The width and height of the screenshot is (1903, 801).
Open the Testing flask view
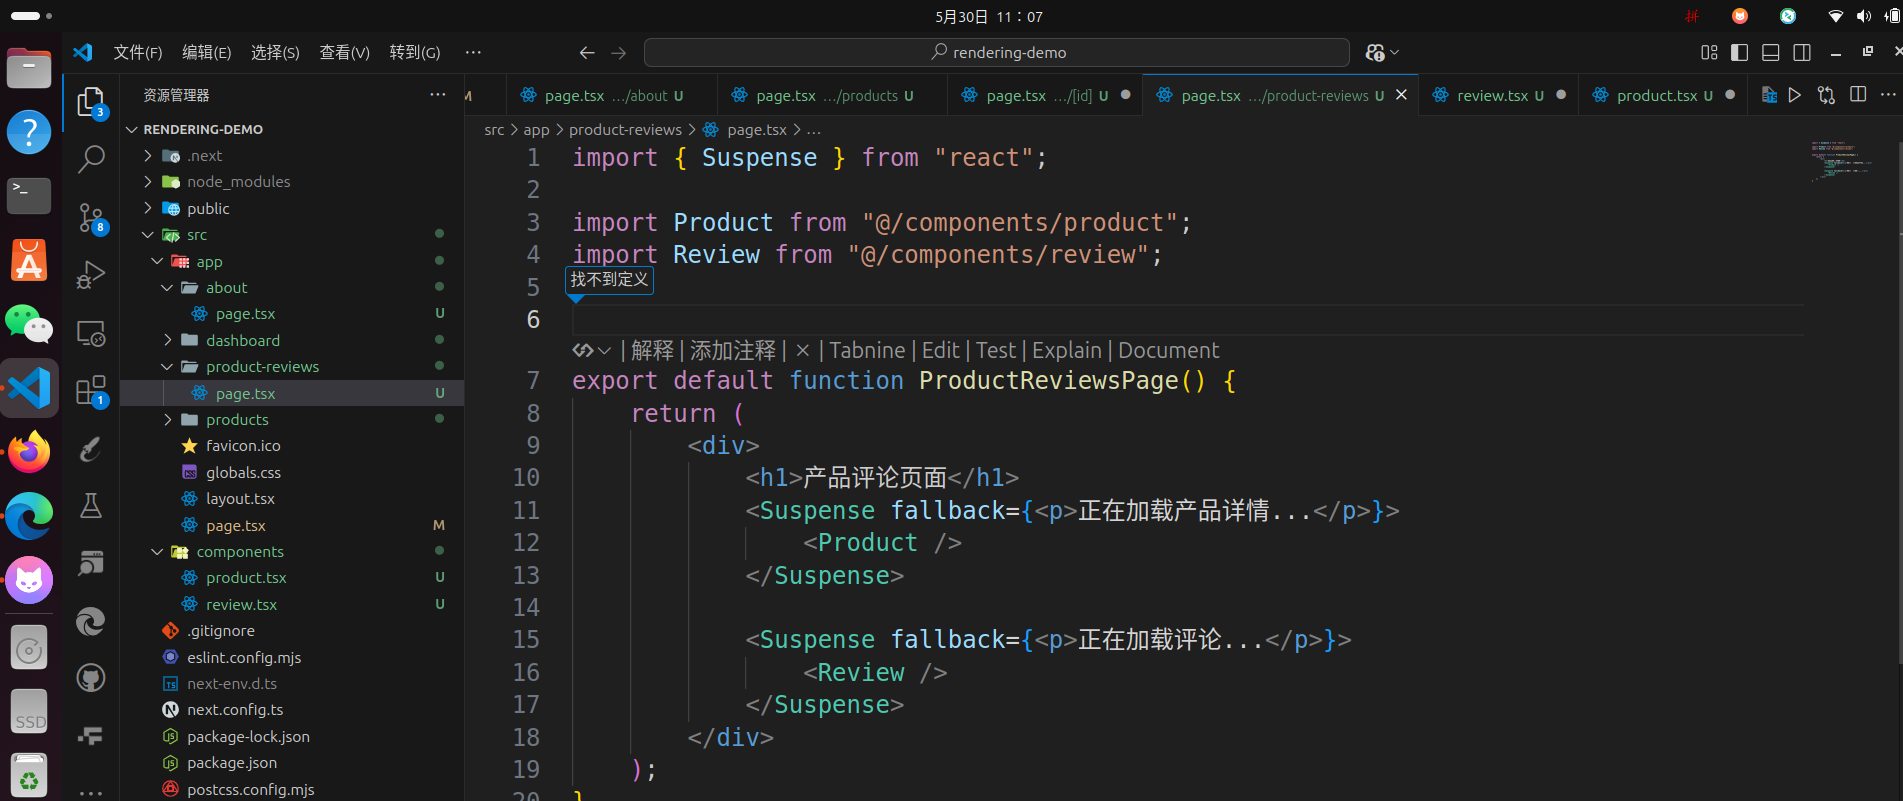[91, 506]
